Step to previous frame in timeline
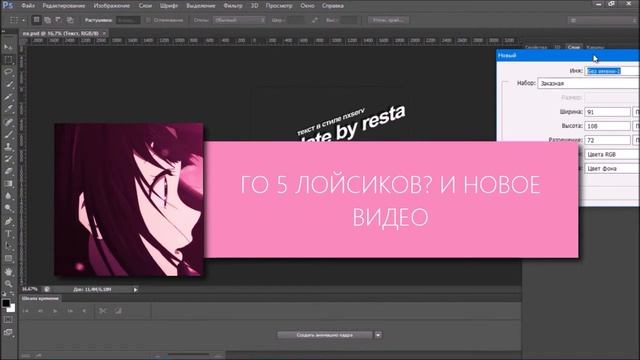640x360 pixels. click(40, 311)
